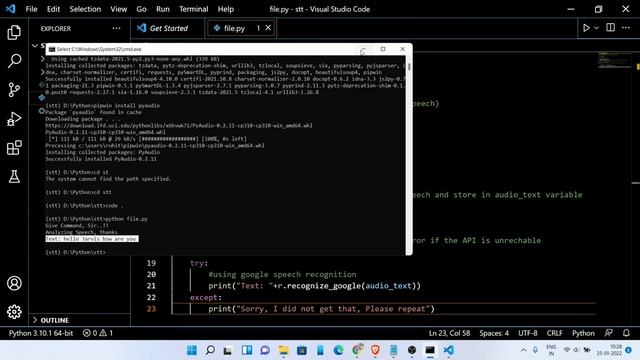Click the 'except:' keyword on line 22
Screen dimensions: 640x360
tap(206, 298)
